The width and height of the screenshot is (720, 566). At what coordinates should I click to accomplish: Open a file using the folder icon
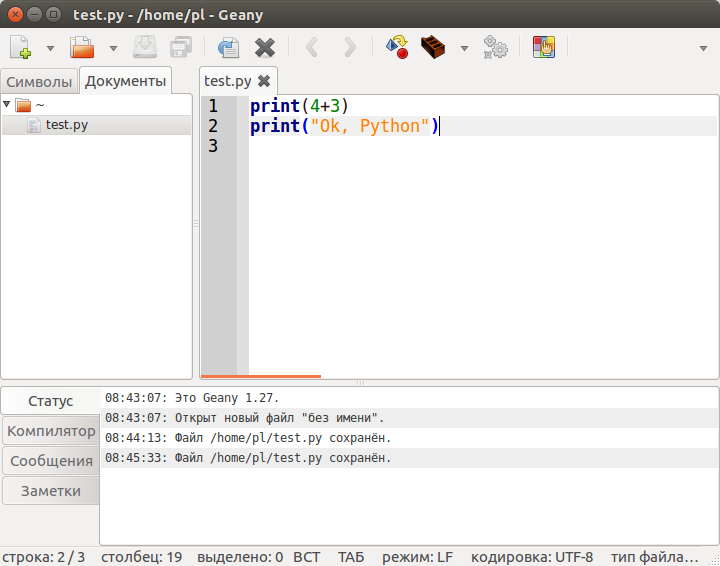coord(81,47)
